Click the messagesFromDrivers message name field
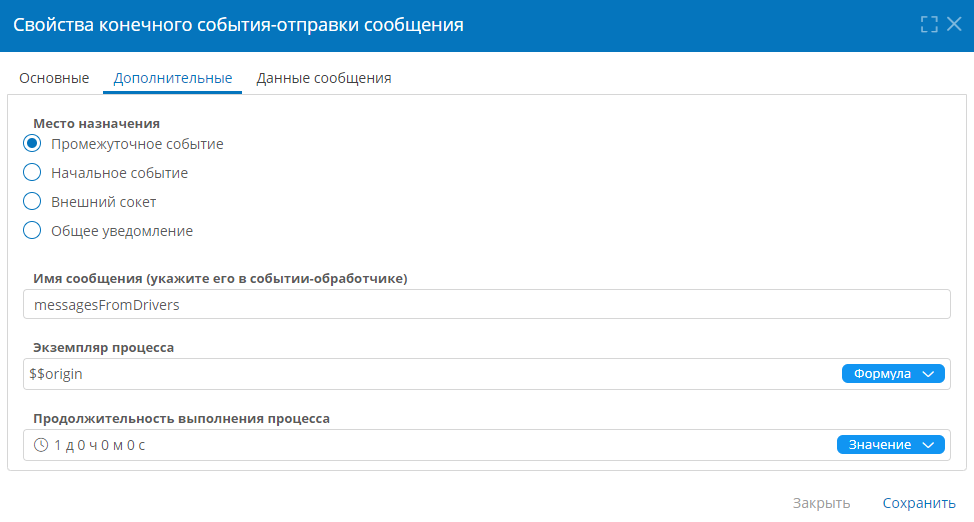The width and height of the screenshot is (974, 522). [487, 304]
